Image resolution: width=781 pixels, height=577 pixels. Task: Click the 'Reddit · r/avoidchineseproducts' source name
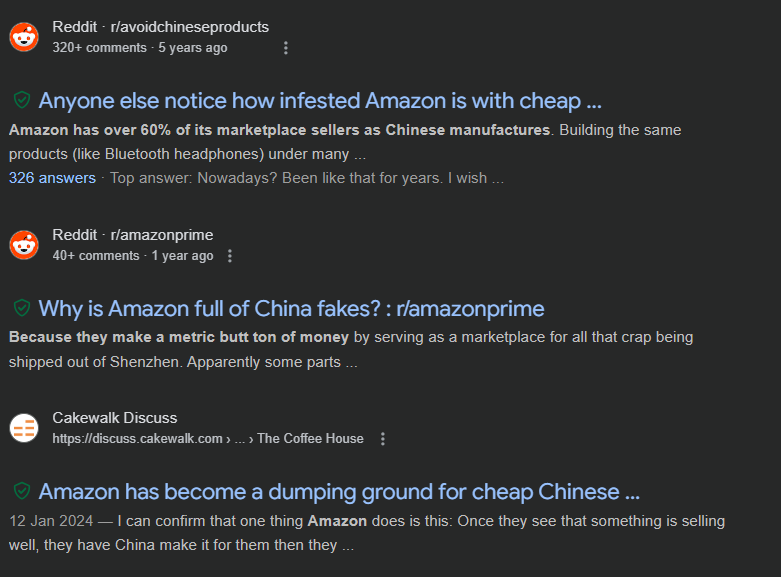click(x=160, y=27)
